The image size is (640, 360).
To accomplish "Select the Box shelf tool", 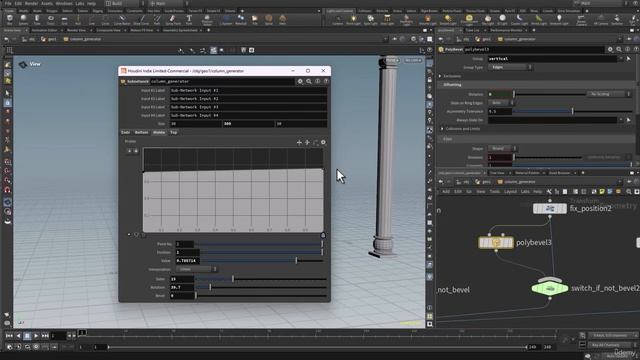I will point(10,19).
